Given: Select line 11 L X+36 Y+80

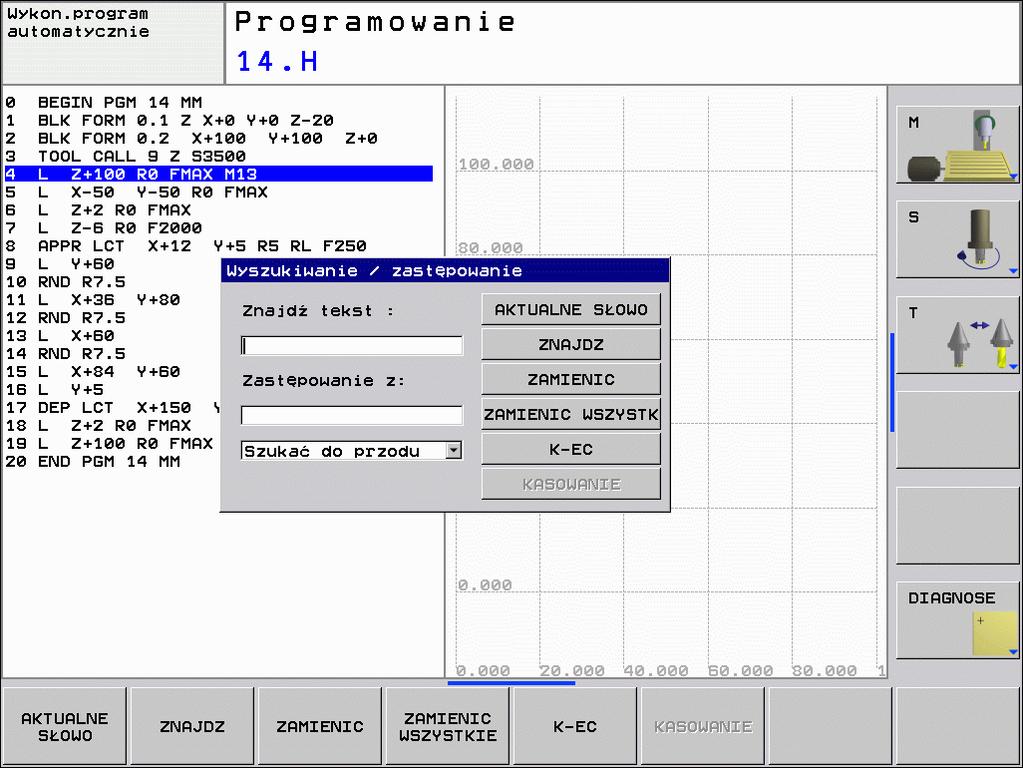Looking at the screenshot, I should coord(93,300).
